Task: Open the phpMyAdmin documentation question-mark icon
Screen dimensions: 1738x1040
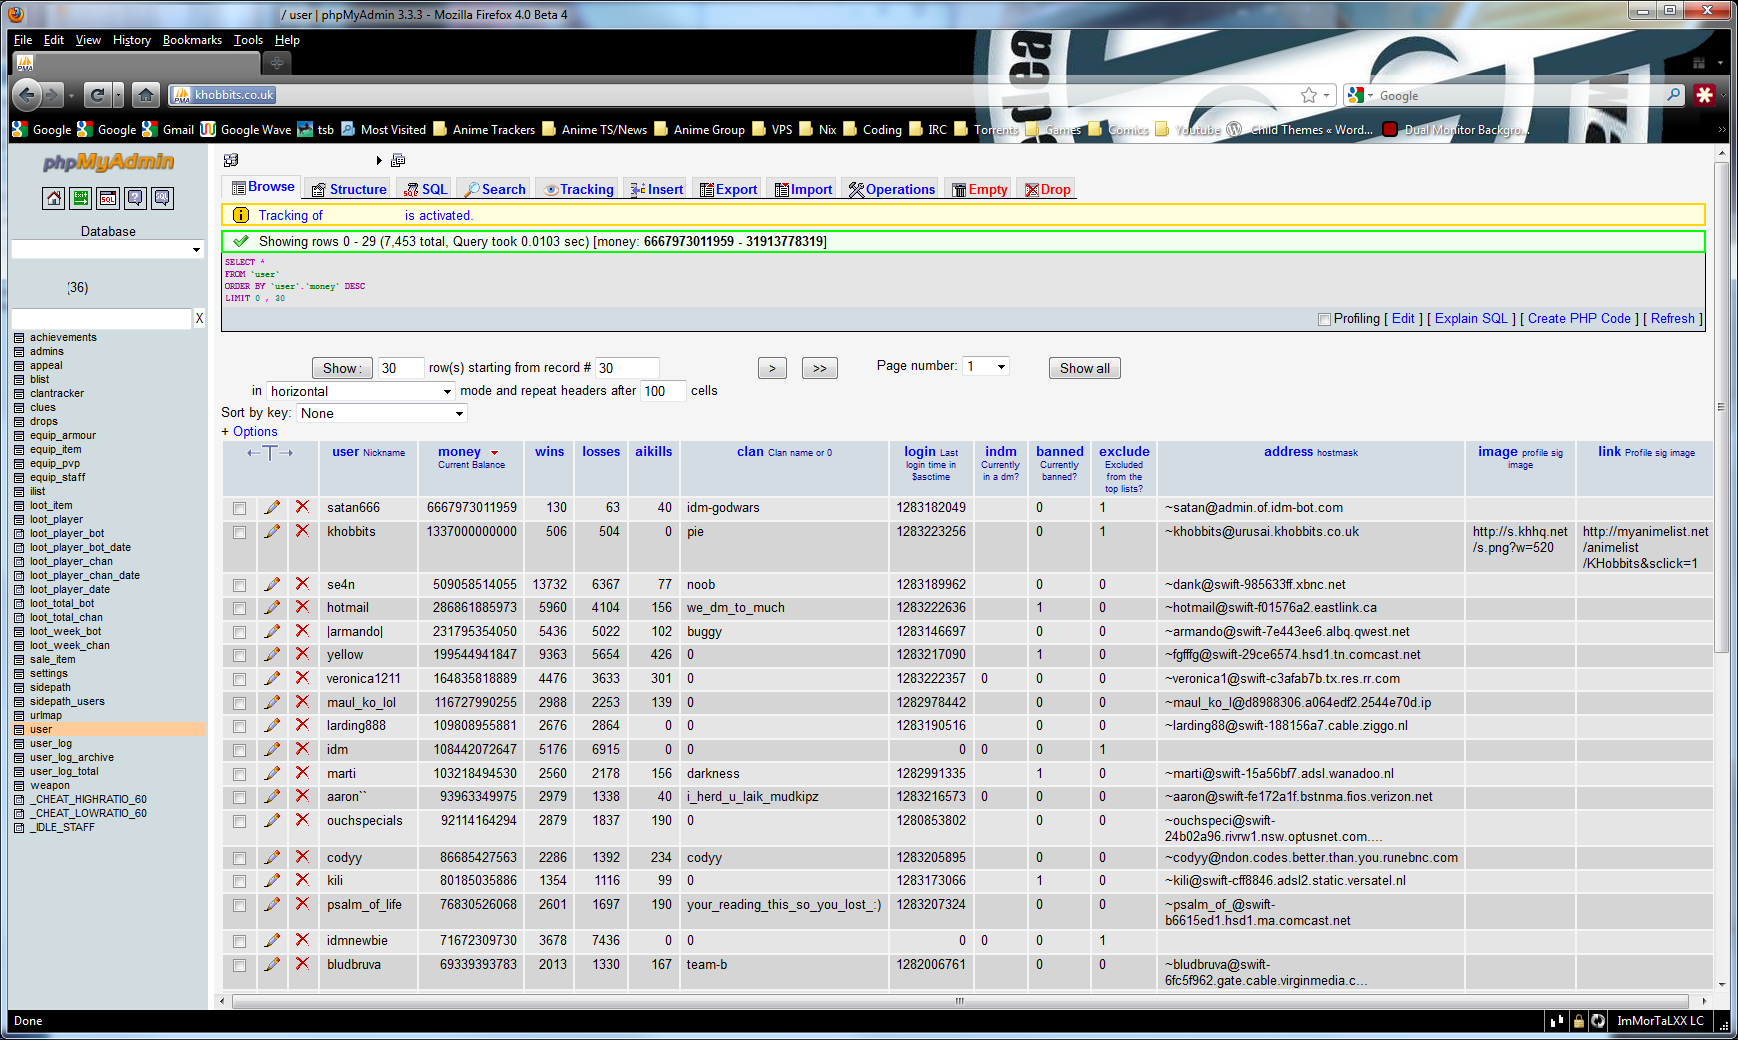Action: [135, 198]
